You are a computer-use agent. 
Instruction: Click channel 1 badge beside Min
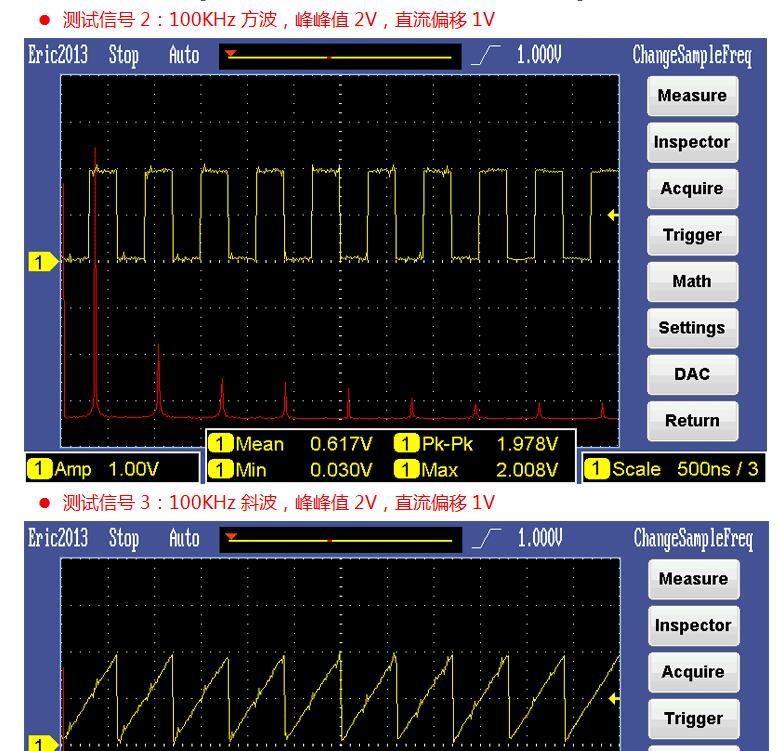coord(221,469)
